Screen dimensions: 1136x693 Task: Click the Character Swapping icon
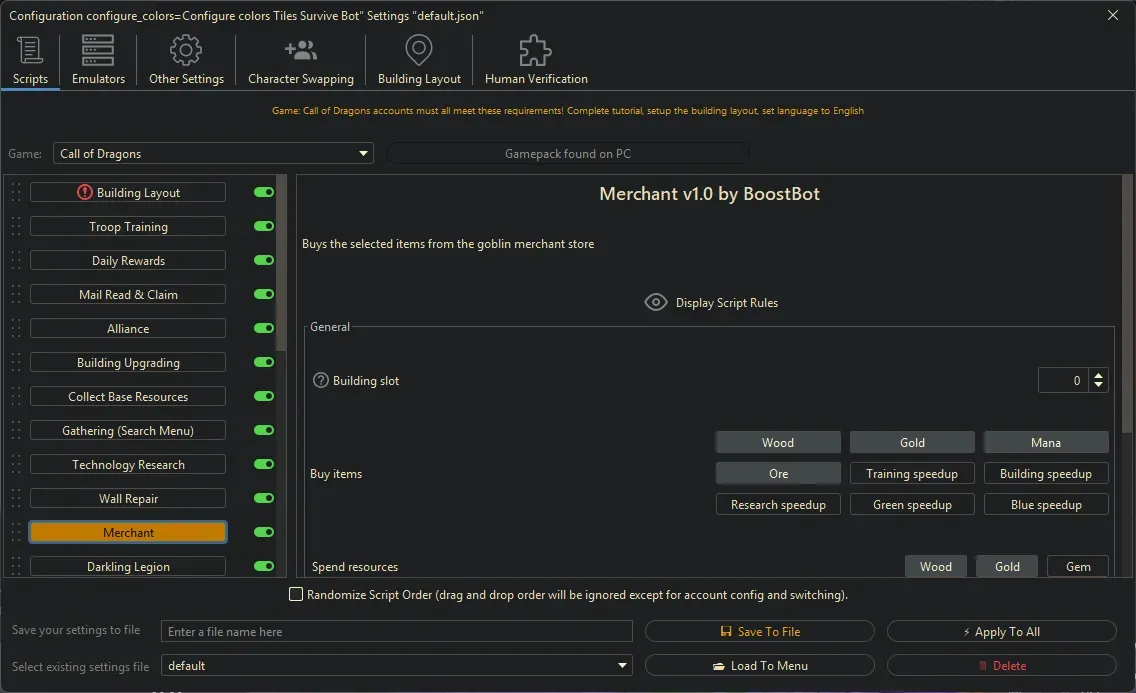click(300, 49)
